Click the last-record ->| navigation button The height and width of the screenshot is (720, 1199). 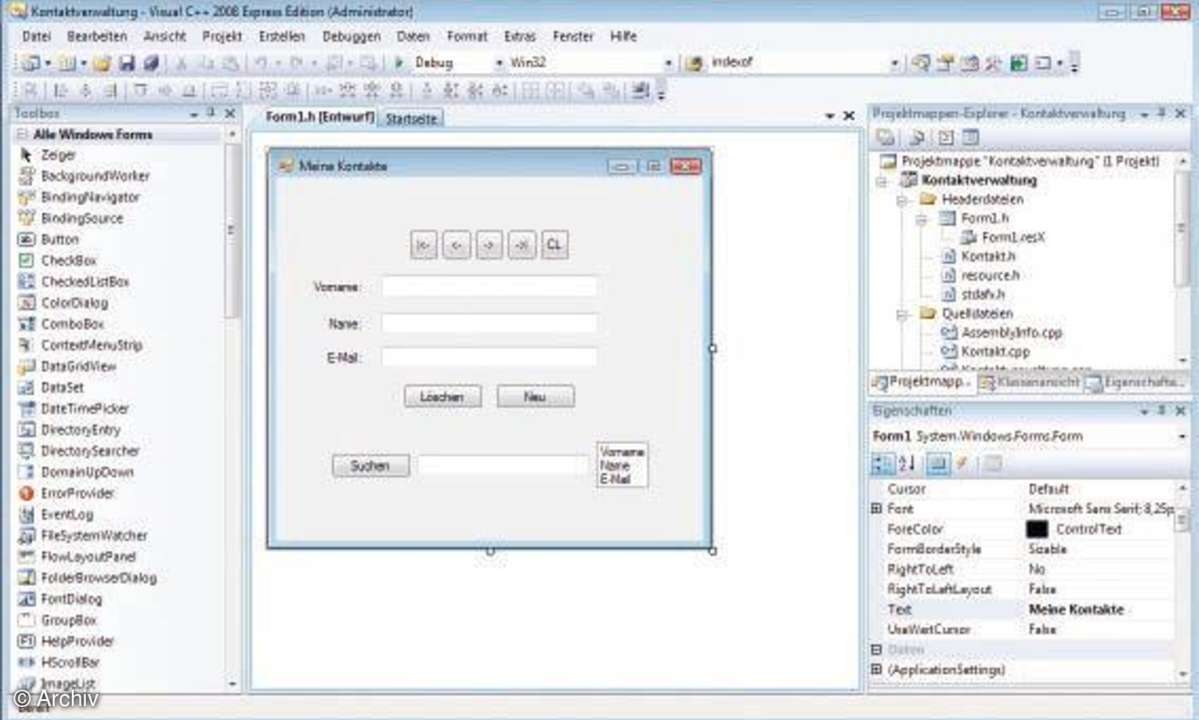coord(522,245)
